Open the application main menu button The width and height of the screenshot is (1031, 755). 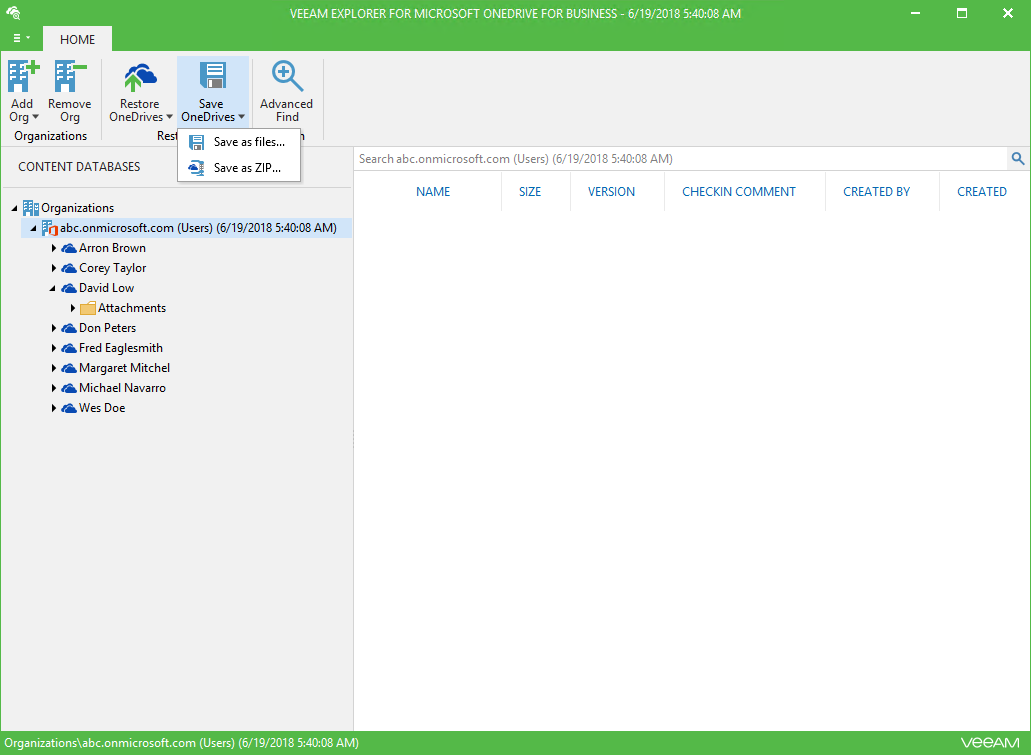coord(21,38)
